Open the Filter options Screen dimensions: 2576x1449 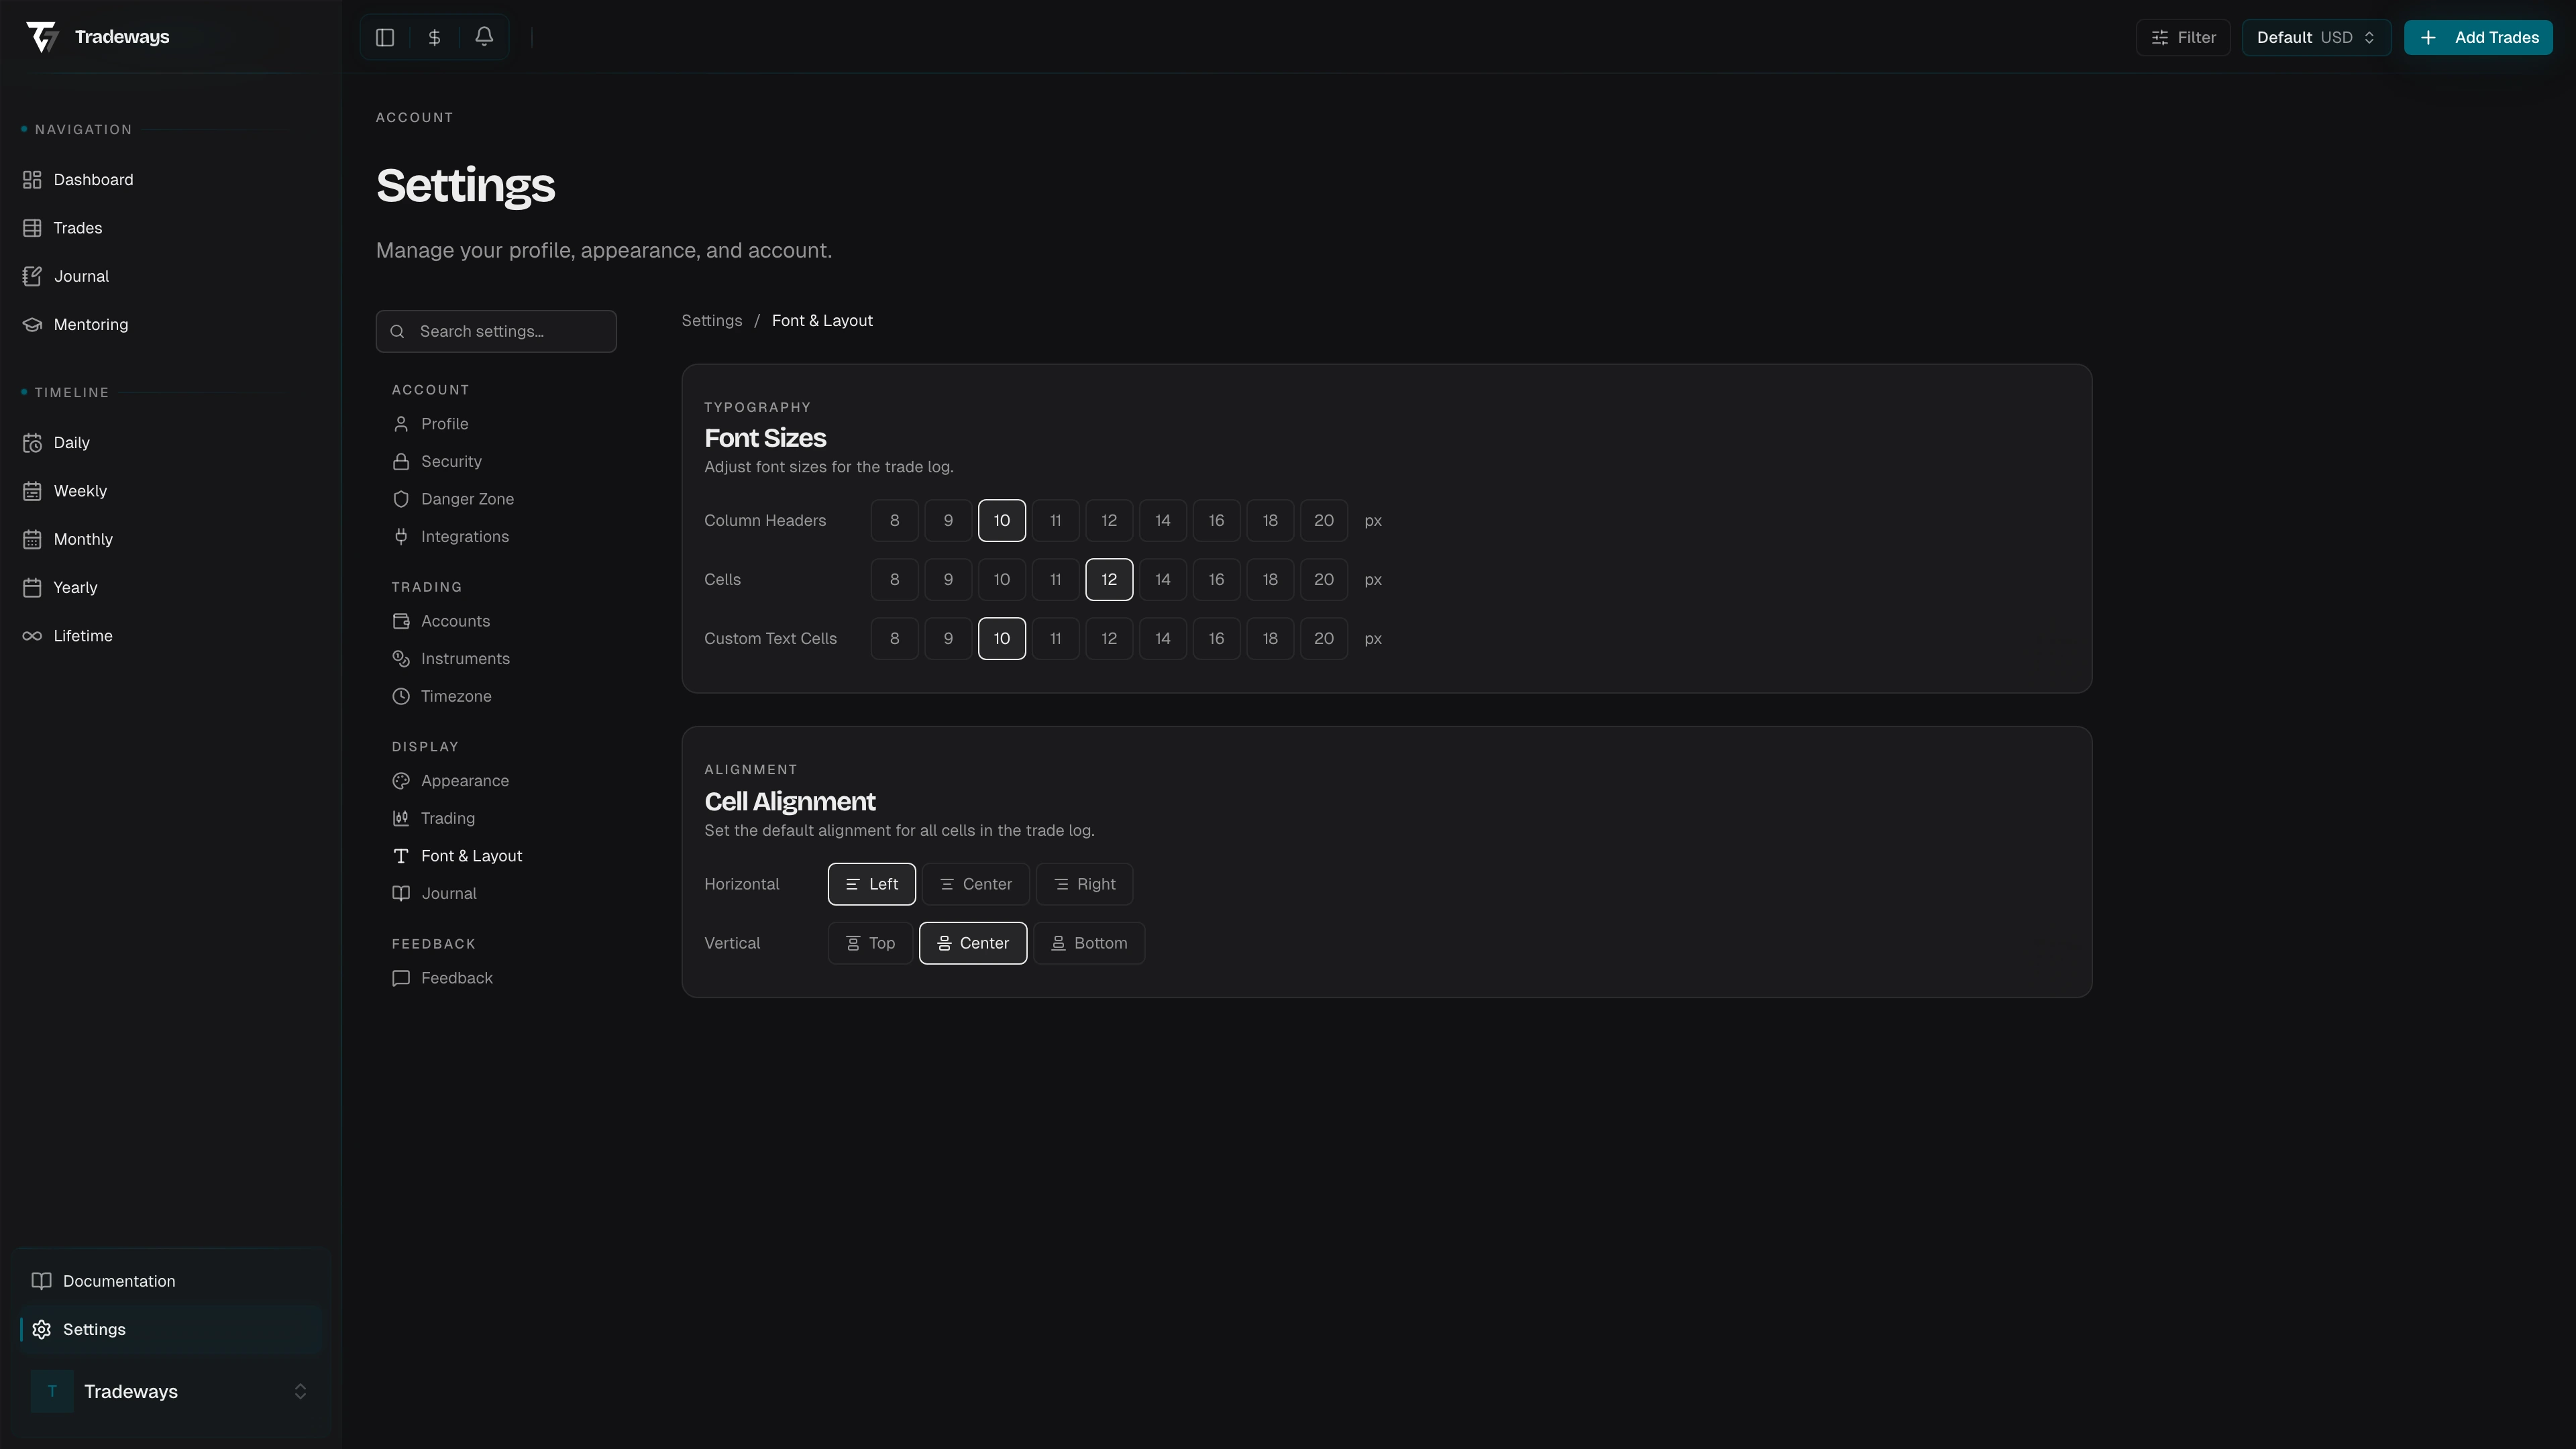click(2182, 37)
